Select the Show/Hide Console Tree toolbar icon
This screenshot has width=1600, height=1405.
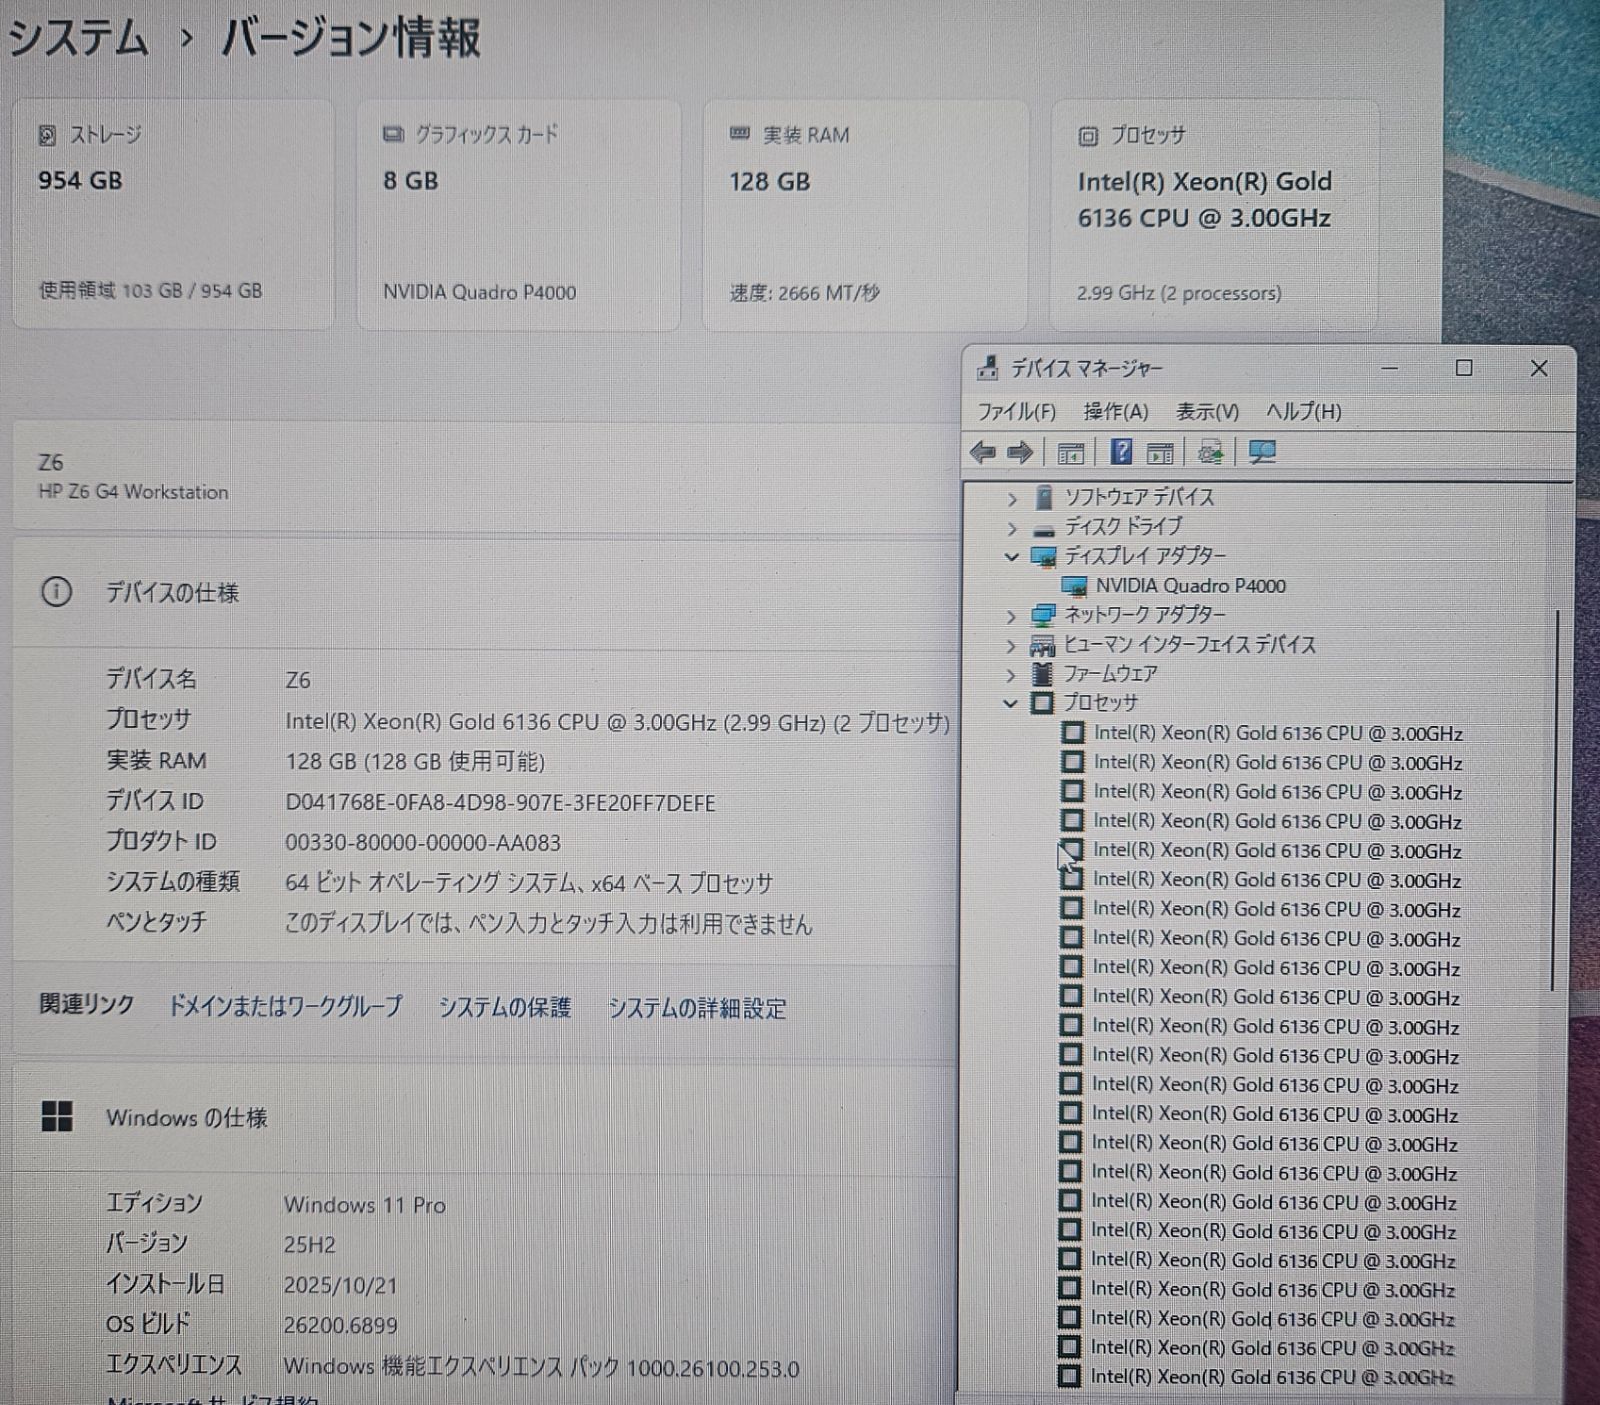[x=1070, y=453]
